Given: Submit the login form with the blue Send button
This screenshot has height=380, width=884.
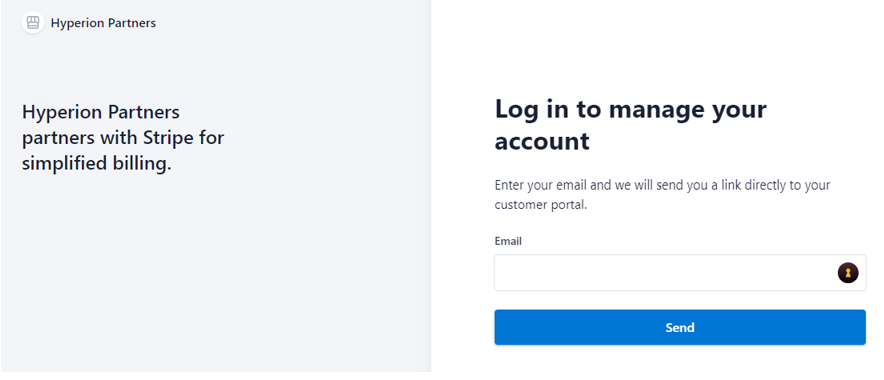Looking at the screenshot, I should point(680,327).
